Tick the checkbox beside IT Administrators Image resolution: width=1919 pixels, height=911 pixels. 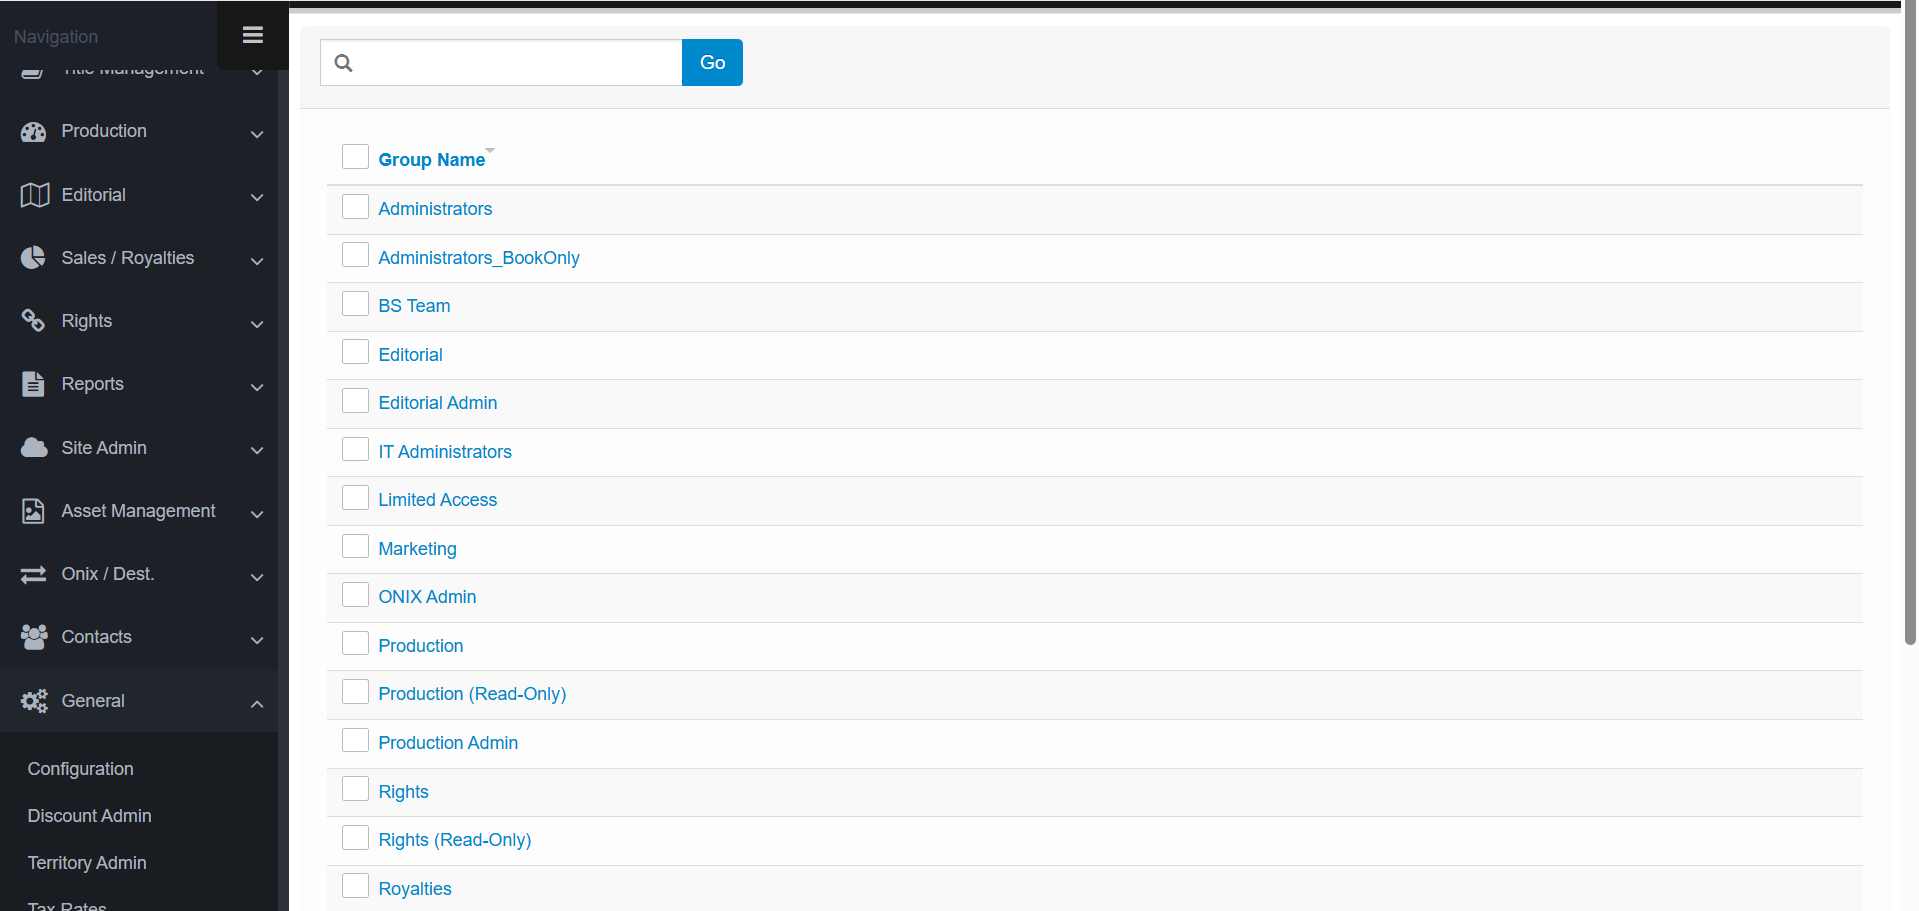pos(355,450)
